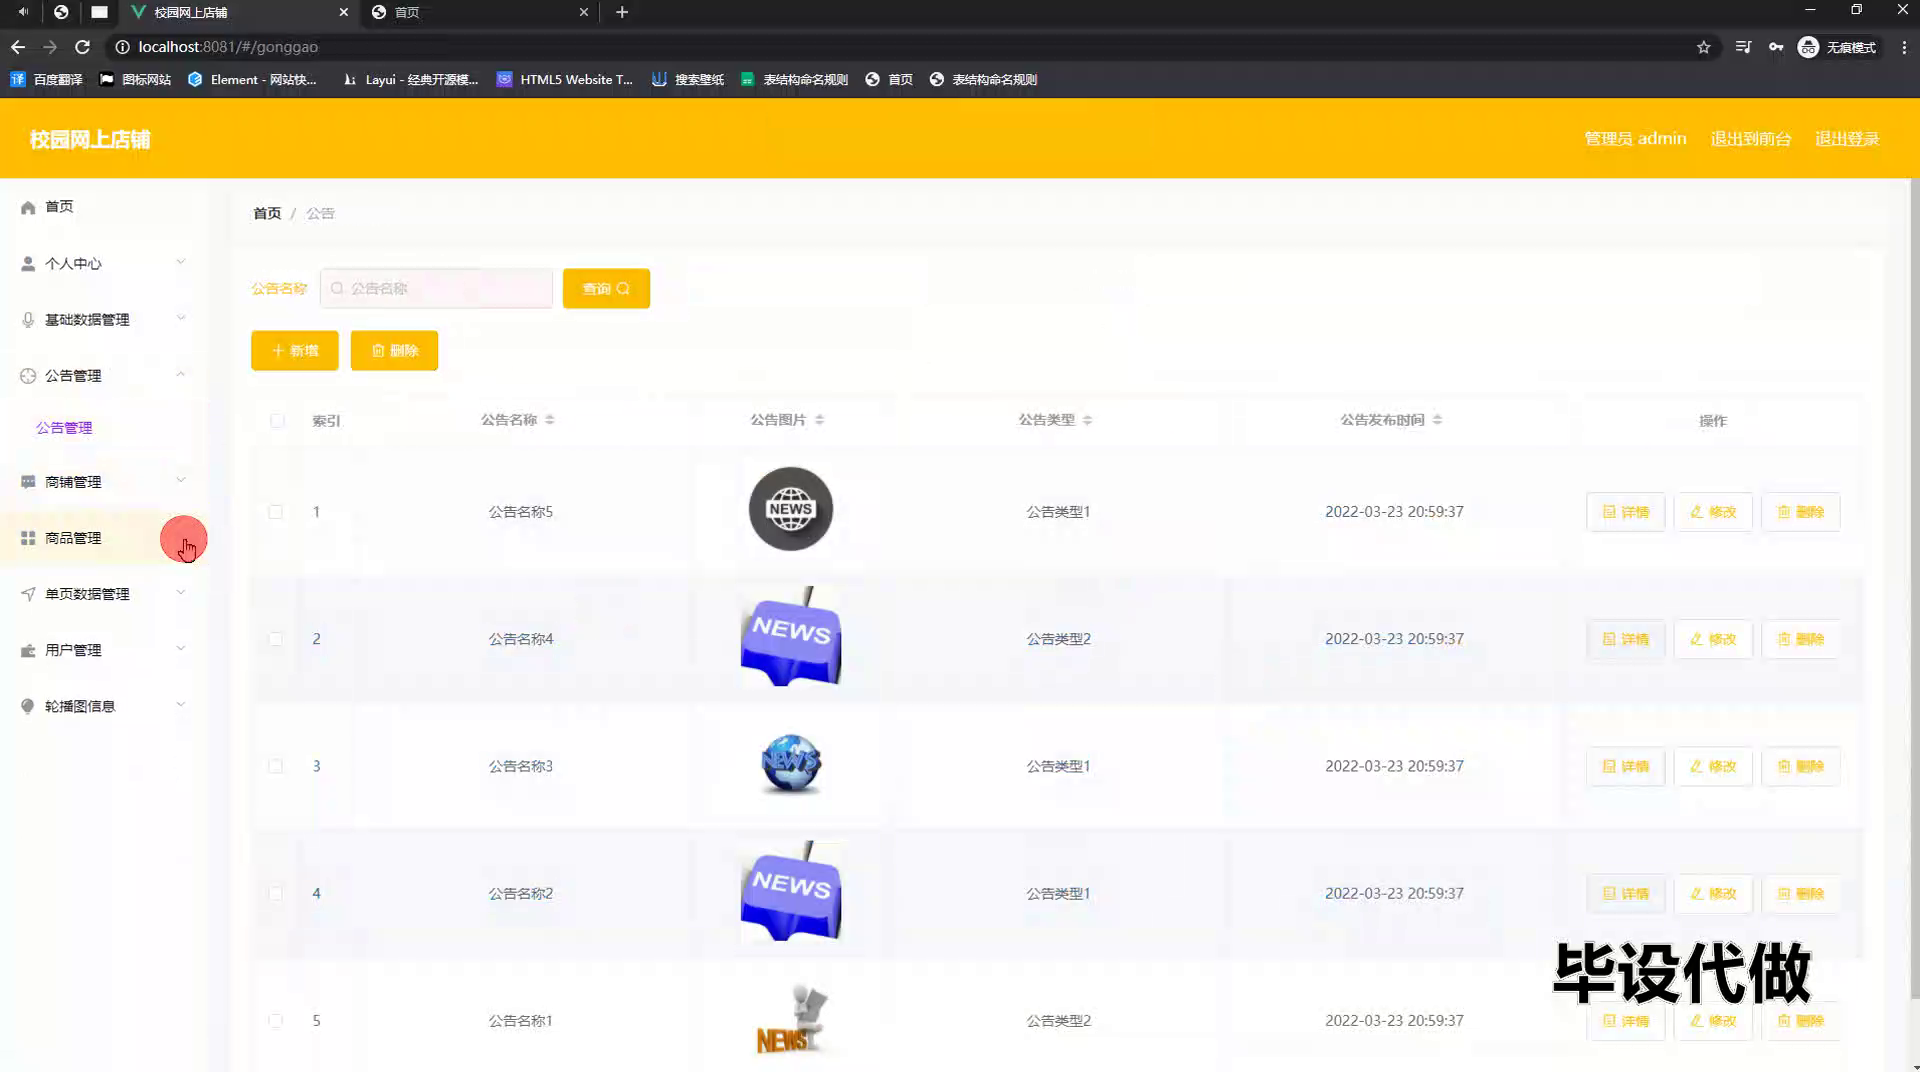1920x1072 pixels.
Task: Click the password key icon in toolbar
Action: pyautogui.click(x=1776, y=47)
